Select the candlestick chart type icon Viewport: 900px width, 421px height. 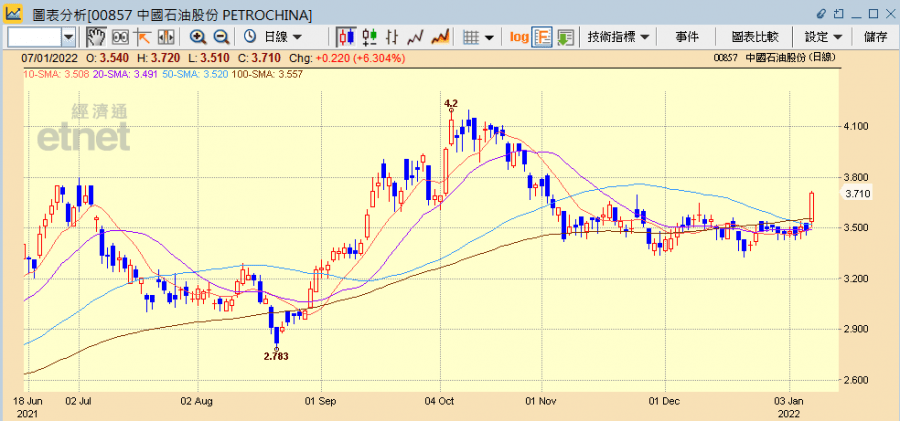346,37
